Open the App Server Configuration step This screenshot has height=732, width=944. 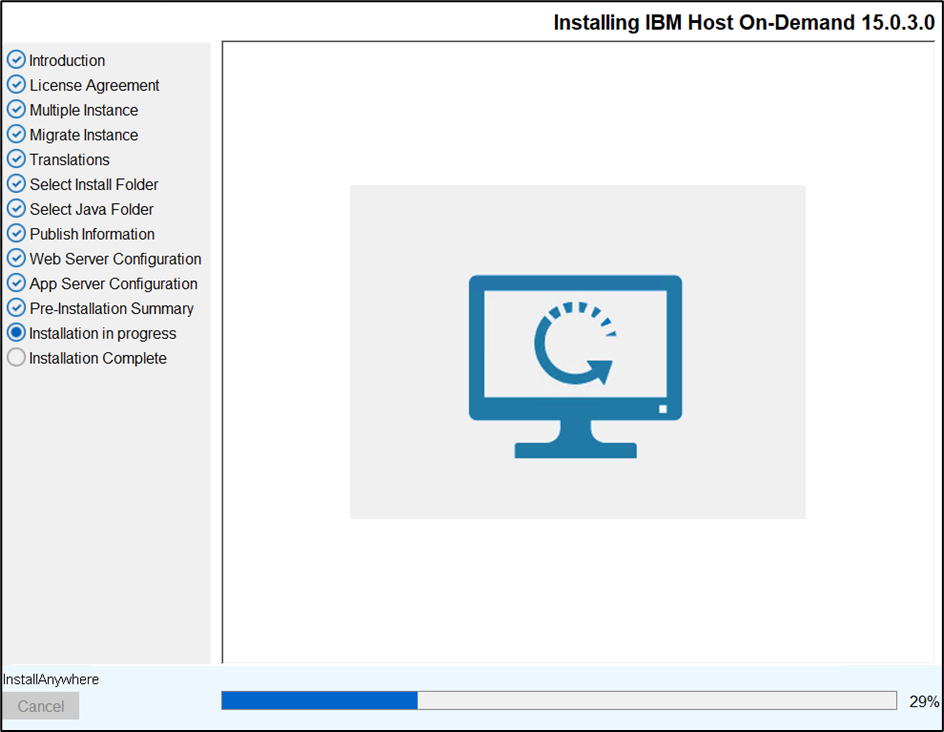pyautogui.click(x=113, y=284)
